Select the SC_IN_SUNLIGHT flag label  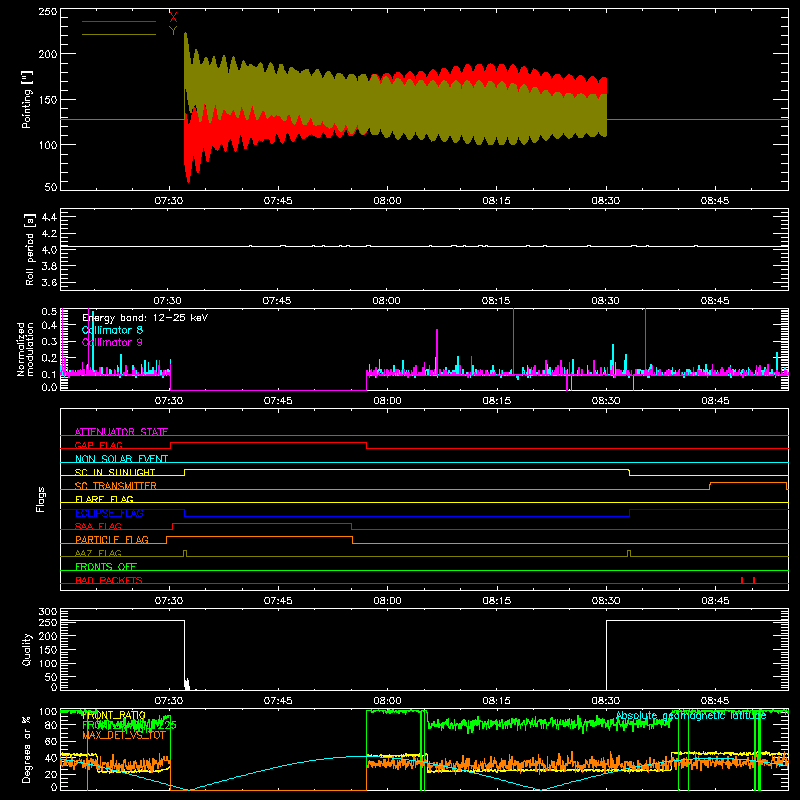pos(115,472)
